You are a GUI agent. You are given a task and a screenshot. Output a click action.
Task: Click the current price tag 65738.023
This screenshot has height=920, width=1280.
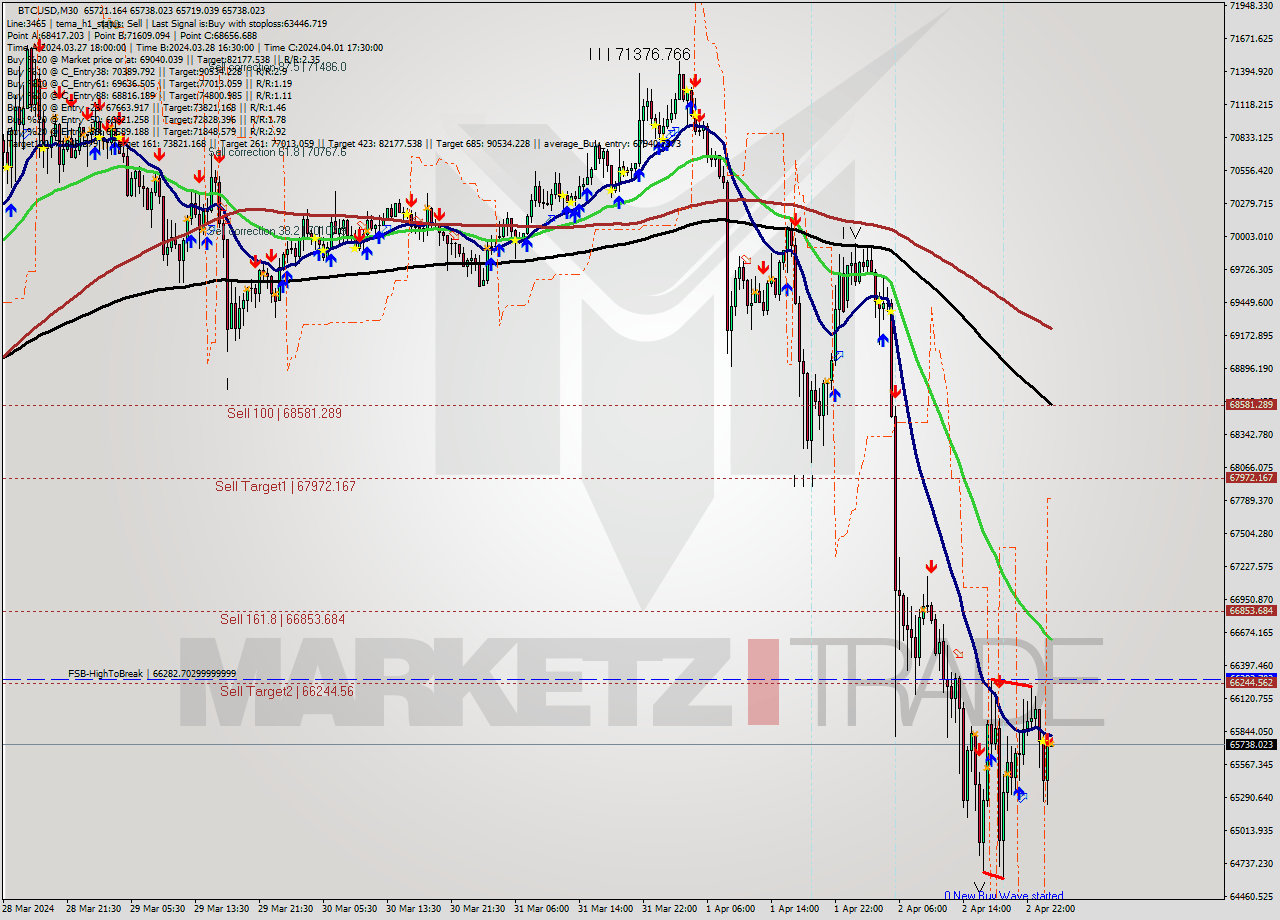point(1251,744)
